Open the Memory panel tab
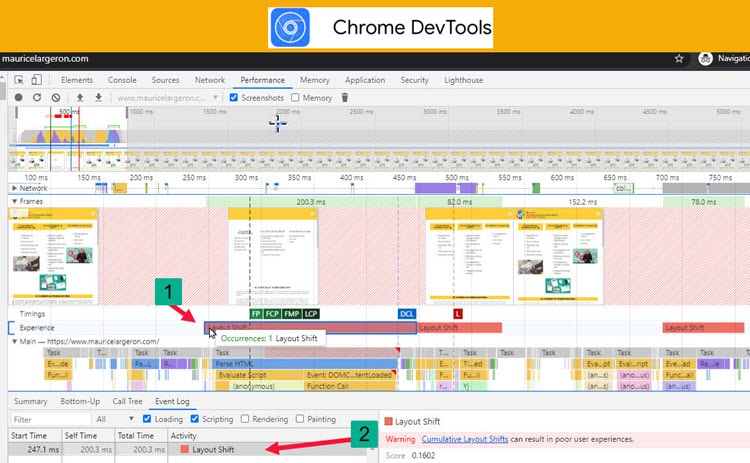Viewport: 750px width, 463px height. (315, 80)
